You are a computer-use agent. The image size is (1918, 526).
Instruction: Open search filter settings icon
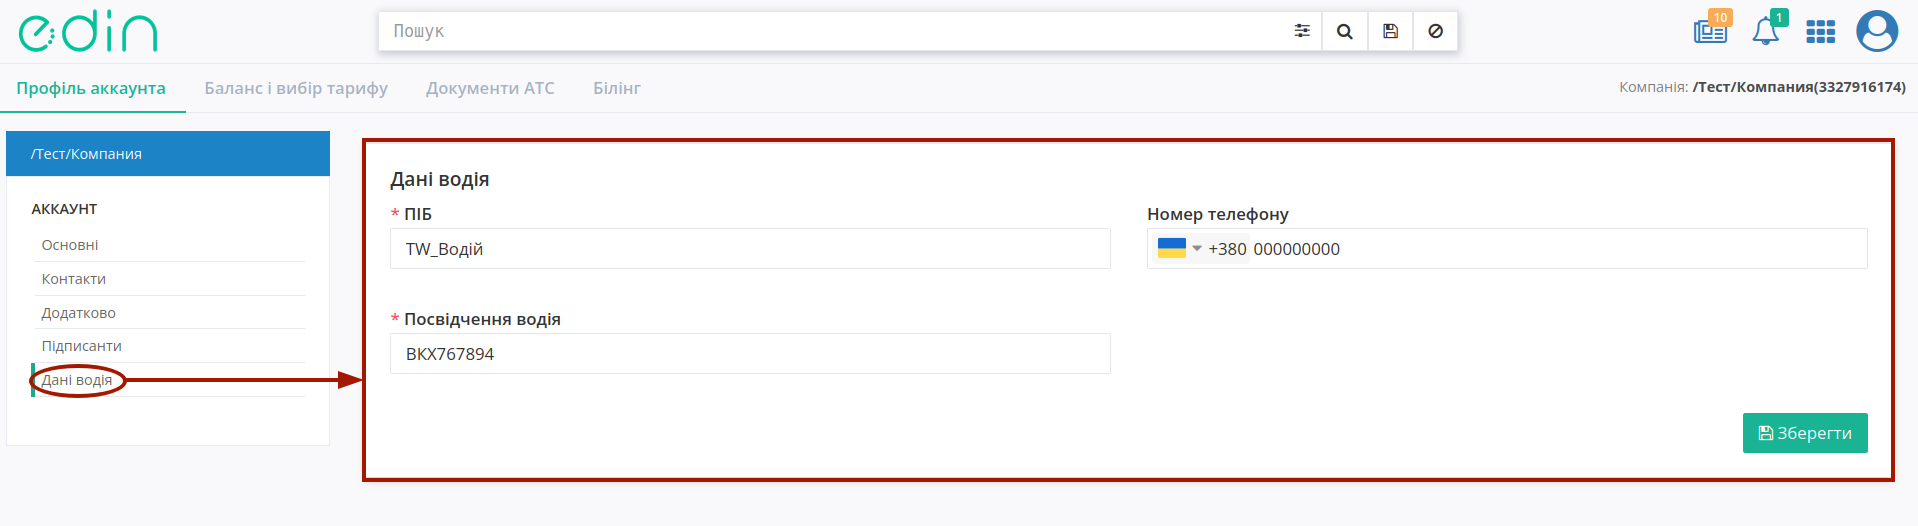1301,31
